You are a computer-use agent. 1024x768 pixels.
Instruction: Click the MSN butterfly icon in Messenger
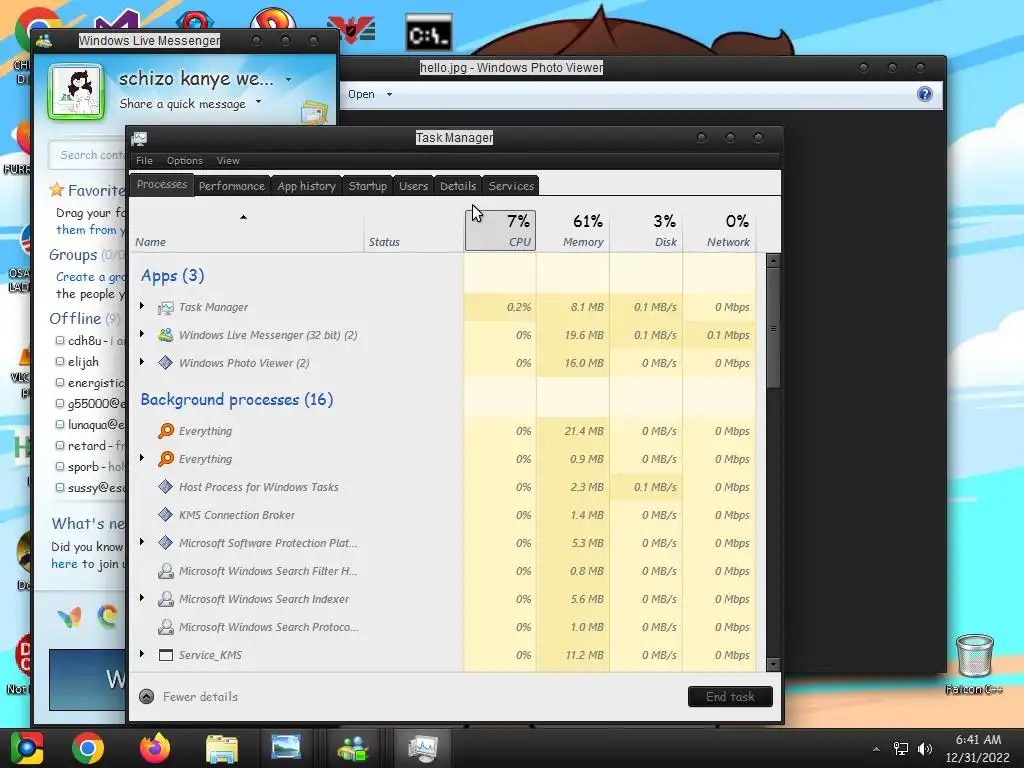click(x=69, y=616)
